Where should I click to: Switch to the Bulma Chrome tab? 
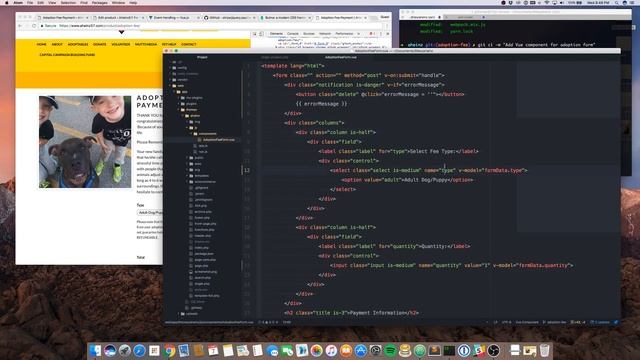[285, 18]
